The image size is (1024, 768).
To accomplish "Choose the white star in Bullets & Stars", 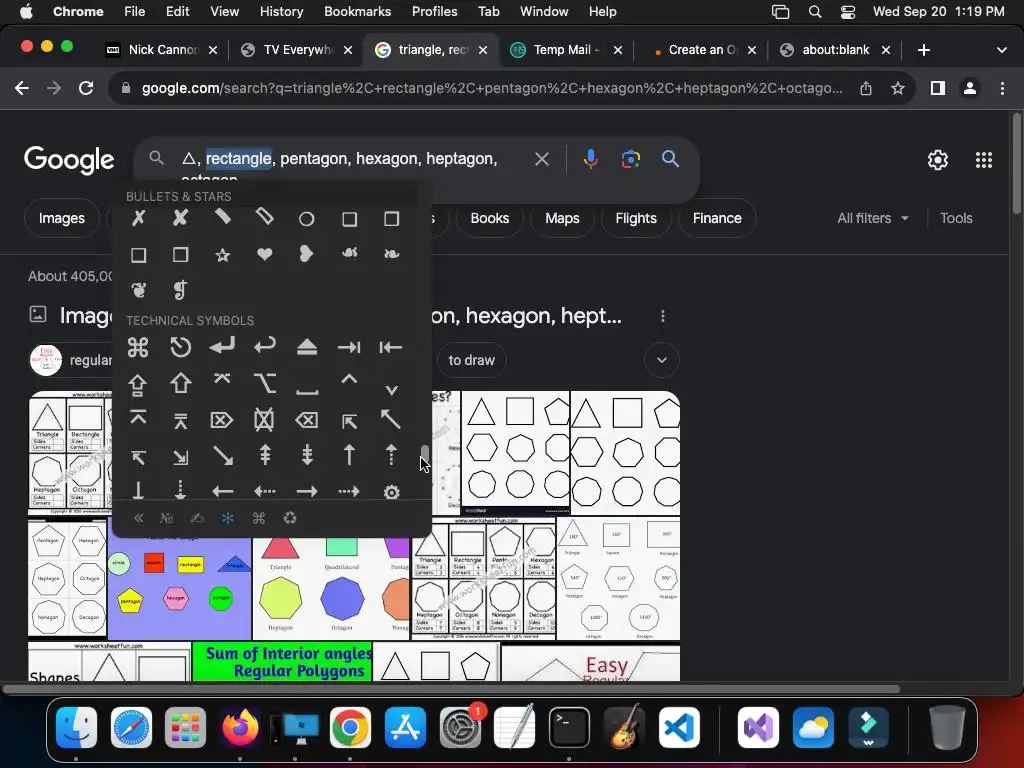I will pos(223,255).
